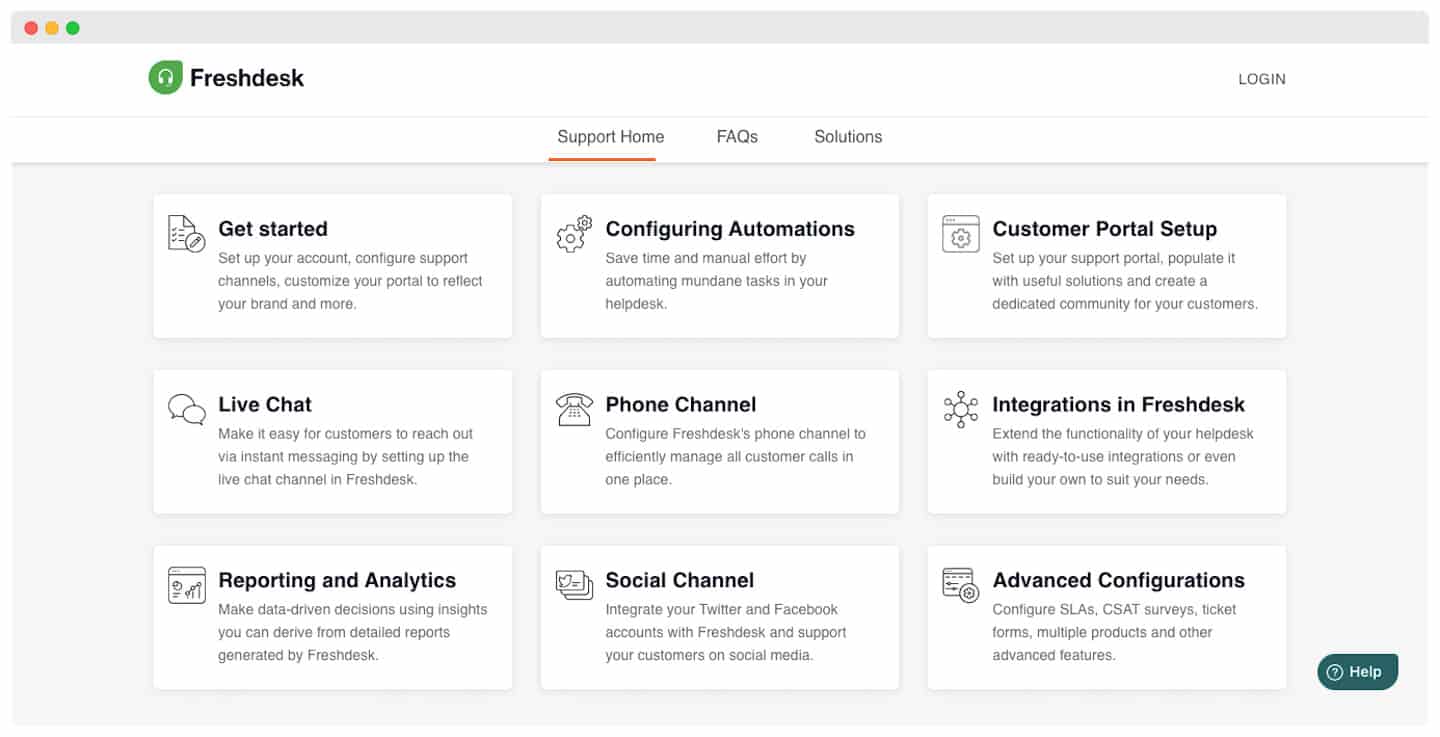Click the Phone Channel telephone icon
The height and width of the screenshot is (737, 1440).
[x=574, y=409]
